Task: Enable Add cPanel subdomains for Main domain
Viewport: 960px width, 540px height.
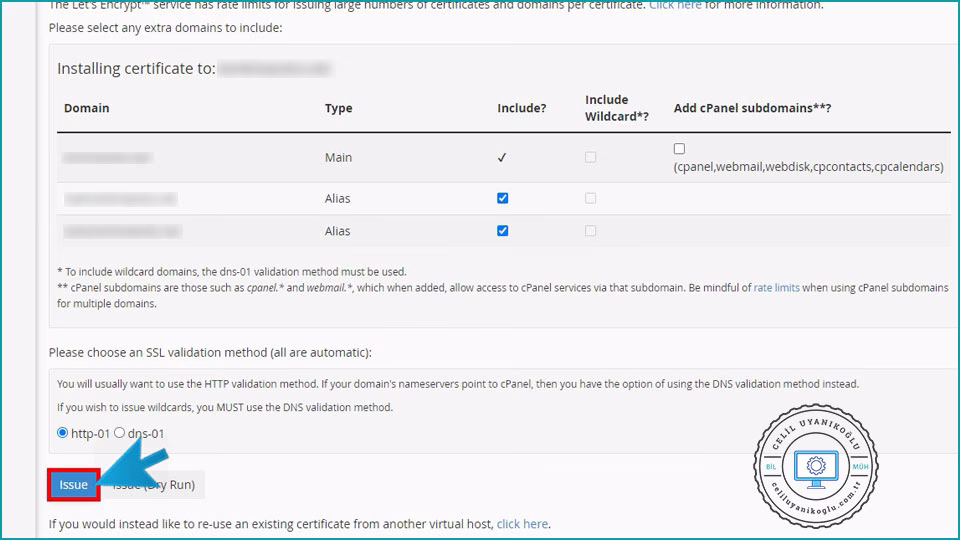Action: click(x=680, y=149)
